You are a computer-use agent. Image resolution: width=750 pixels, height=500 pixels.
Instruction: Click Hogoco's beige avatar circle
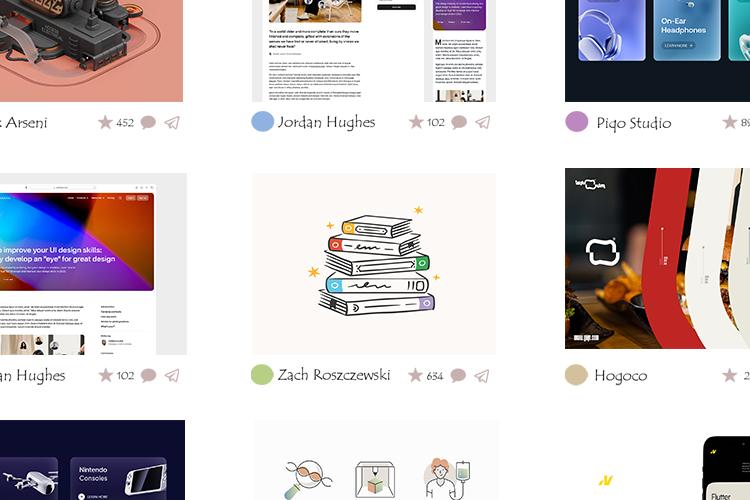coord(576,375)
